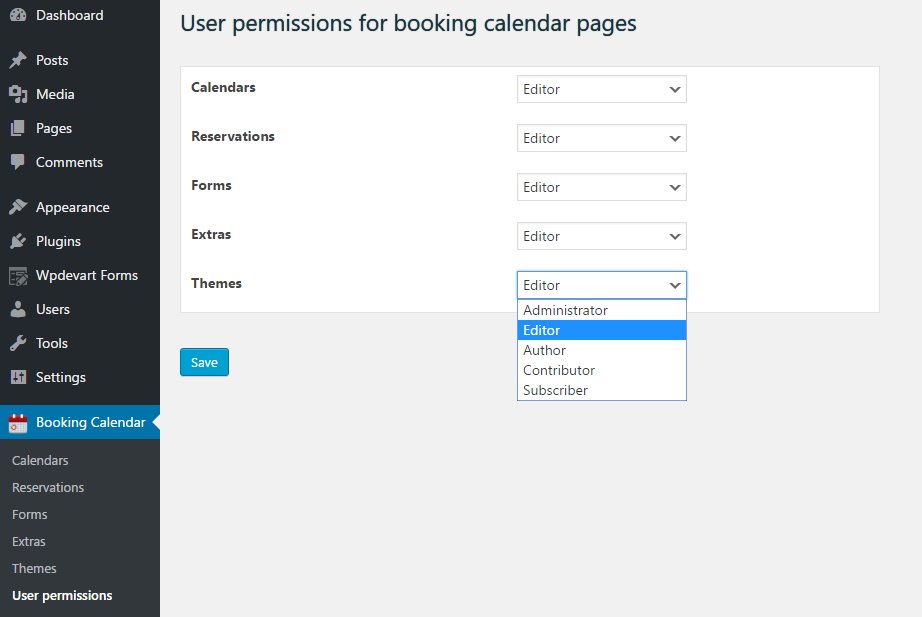Click the Tools wrench icon
This screenshot has width=922, height=617.
coord(18,343)
